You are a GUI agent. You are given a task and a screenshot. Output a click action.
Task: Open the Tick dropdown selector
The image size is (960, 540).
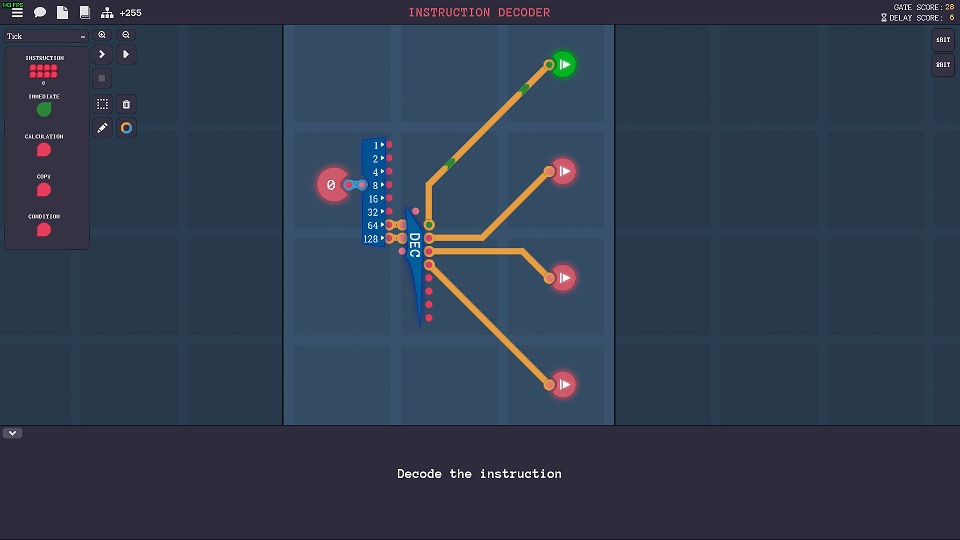pyautogui.click(x=46, y=36)
